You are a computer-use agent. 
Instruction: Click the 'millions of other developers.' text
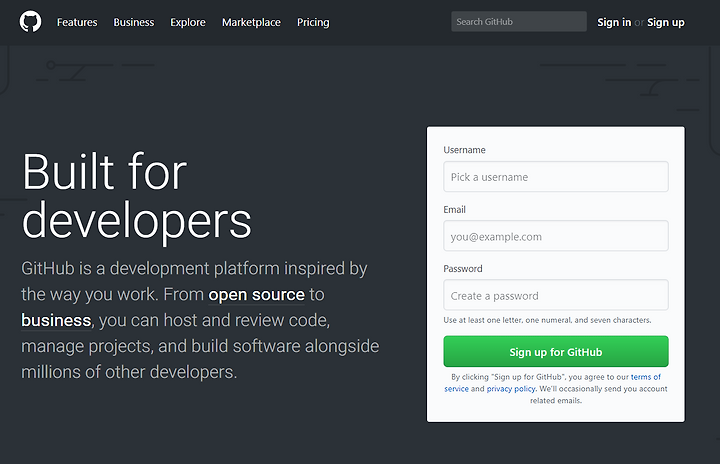click(x=129, y=372)
